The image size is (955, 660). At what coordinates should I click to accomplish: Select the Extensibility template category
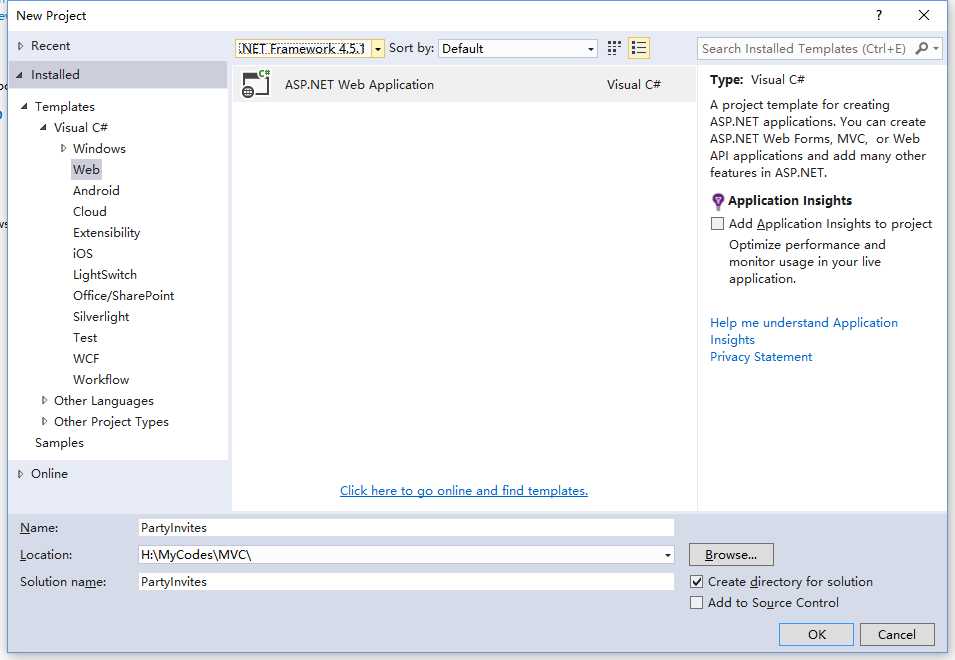(x=107, y=233)
